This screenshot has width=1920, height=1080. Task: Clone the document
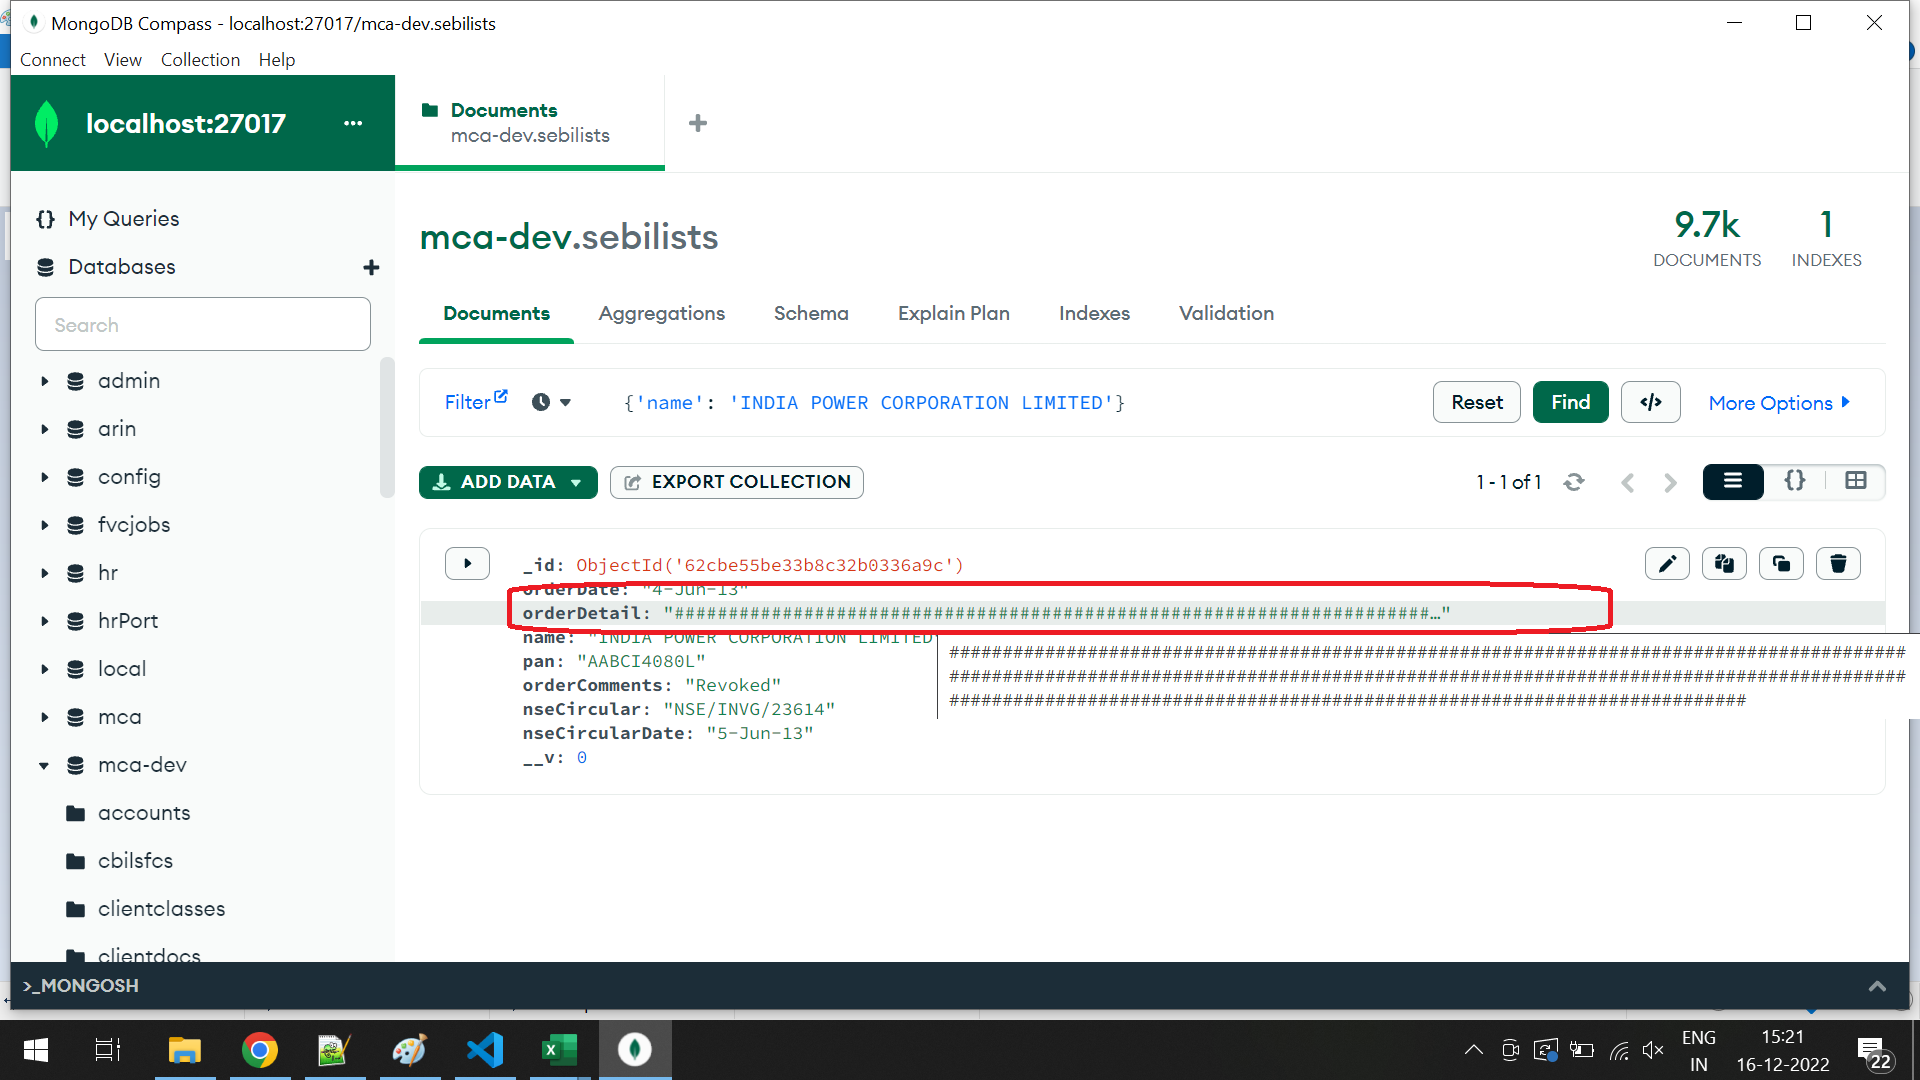(1781, 564)
